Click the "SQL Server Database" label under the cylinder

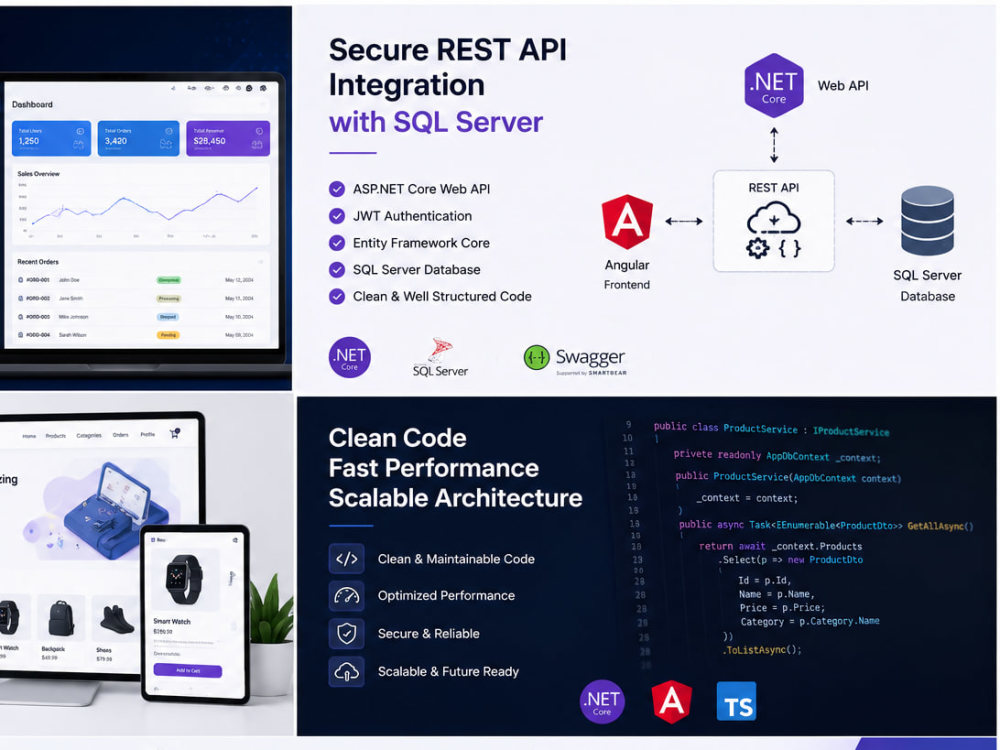(x=927, y=286)
